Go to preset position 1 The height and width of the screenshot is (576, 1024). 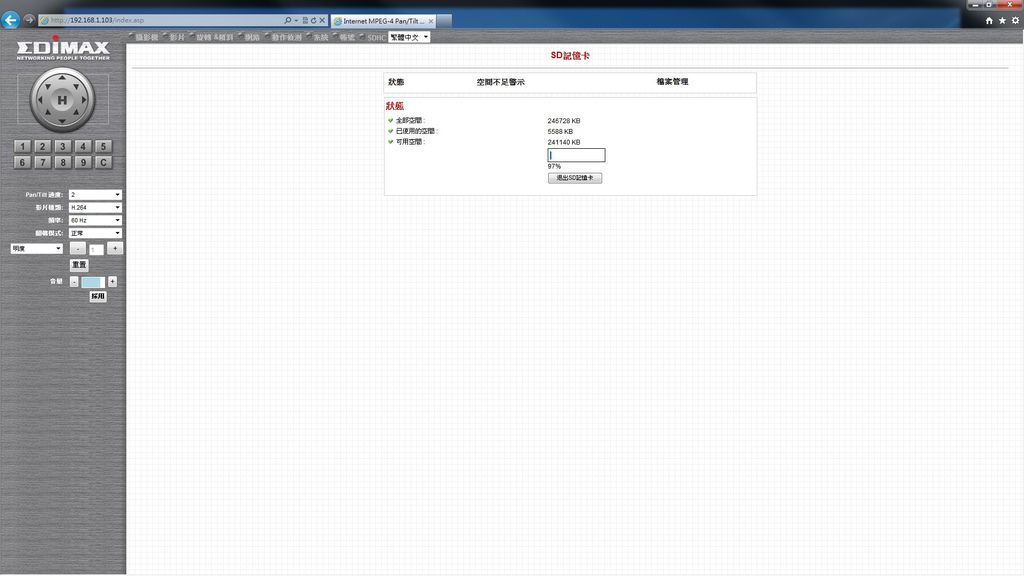point(22,146)
